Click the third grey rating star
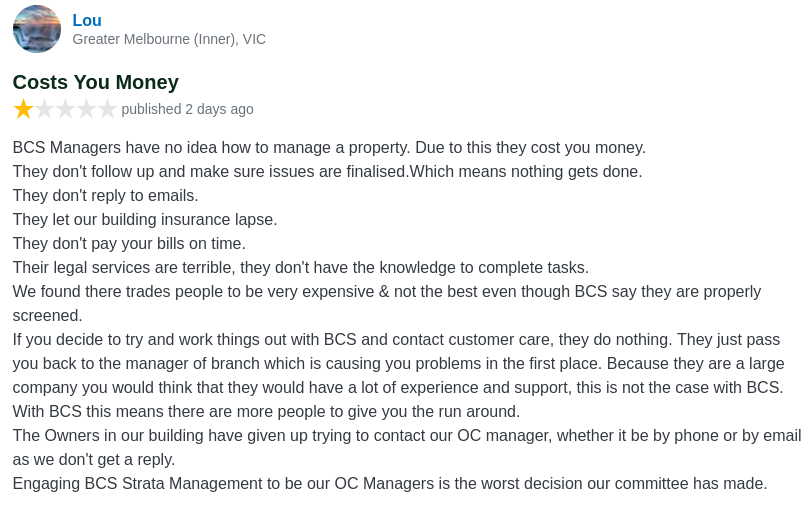This screenshot has width=811, height=506. [x=66, y=109]
